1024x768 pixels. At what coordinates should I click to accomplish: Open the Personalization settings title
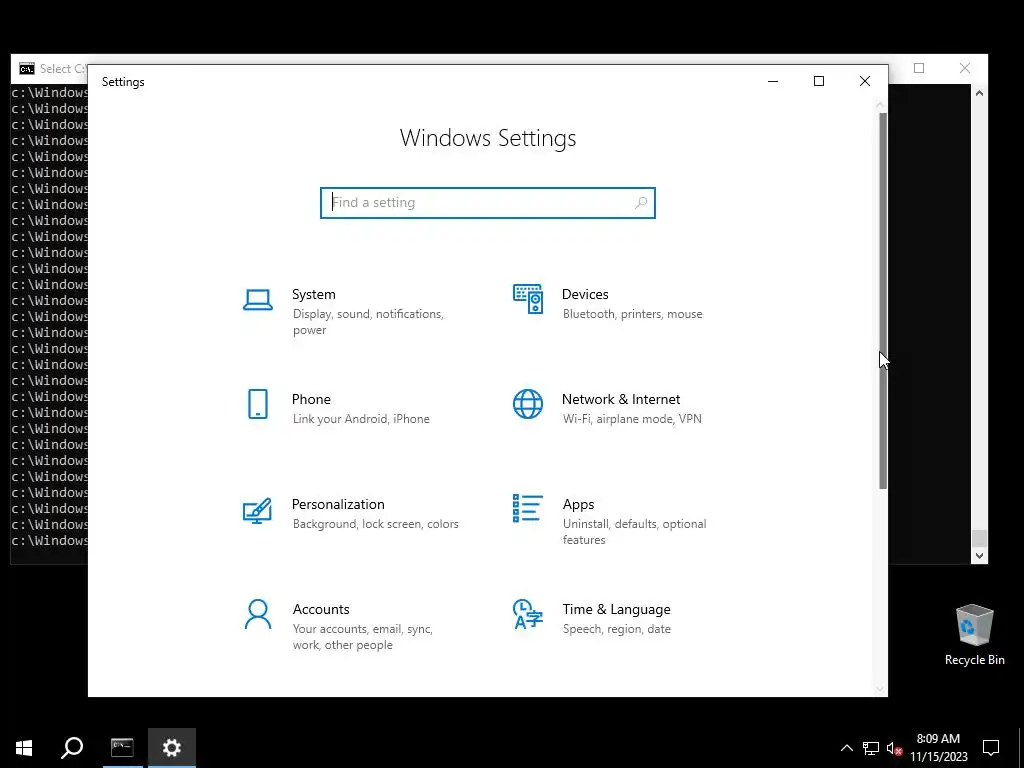coord(338,504)
